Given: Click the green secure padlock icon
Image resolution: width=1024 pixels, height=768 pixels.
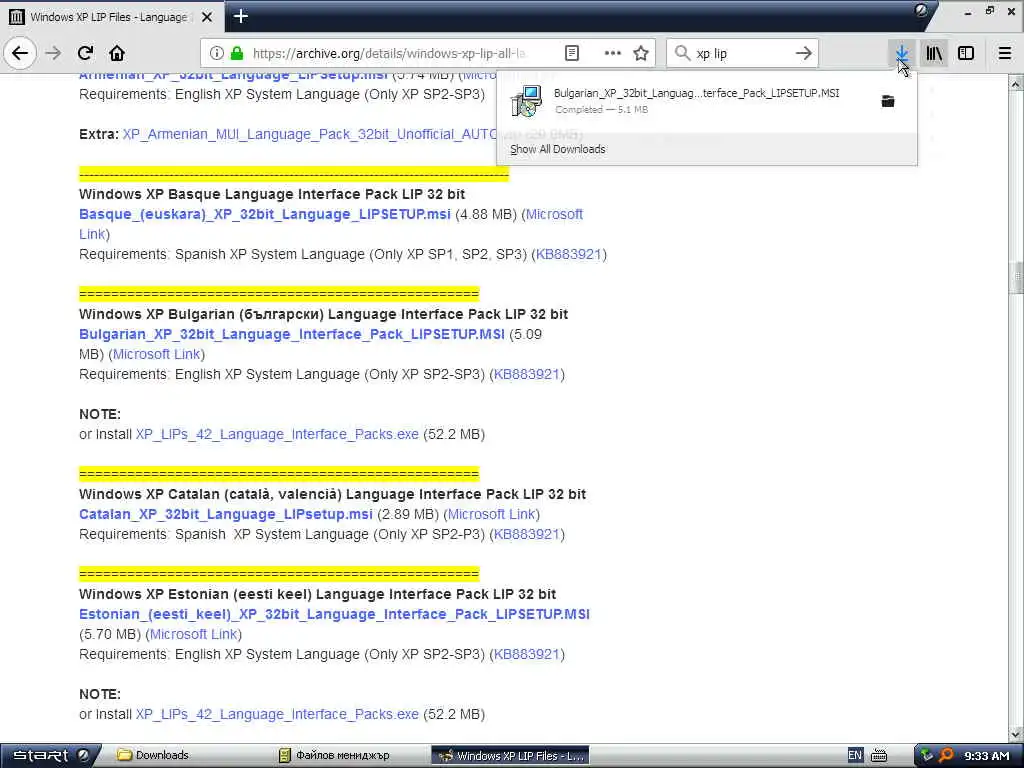Looking at the screenshot, I should [x=236, y=53].
